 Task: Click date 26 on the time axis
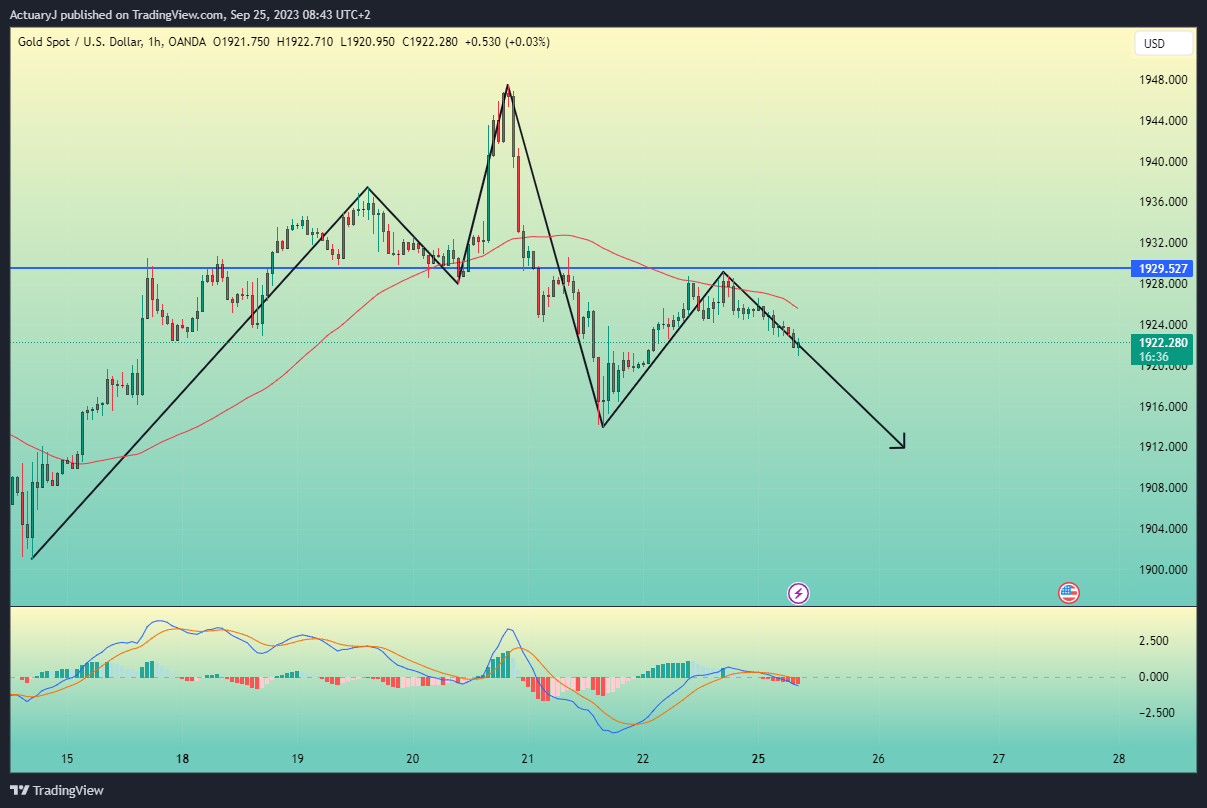click(x=879, y=759)
